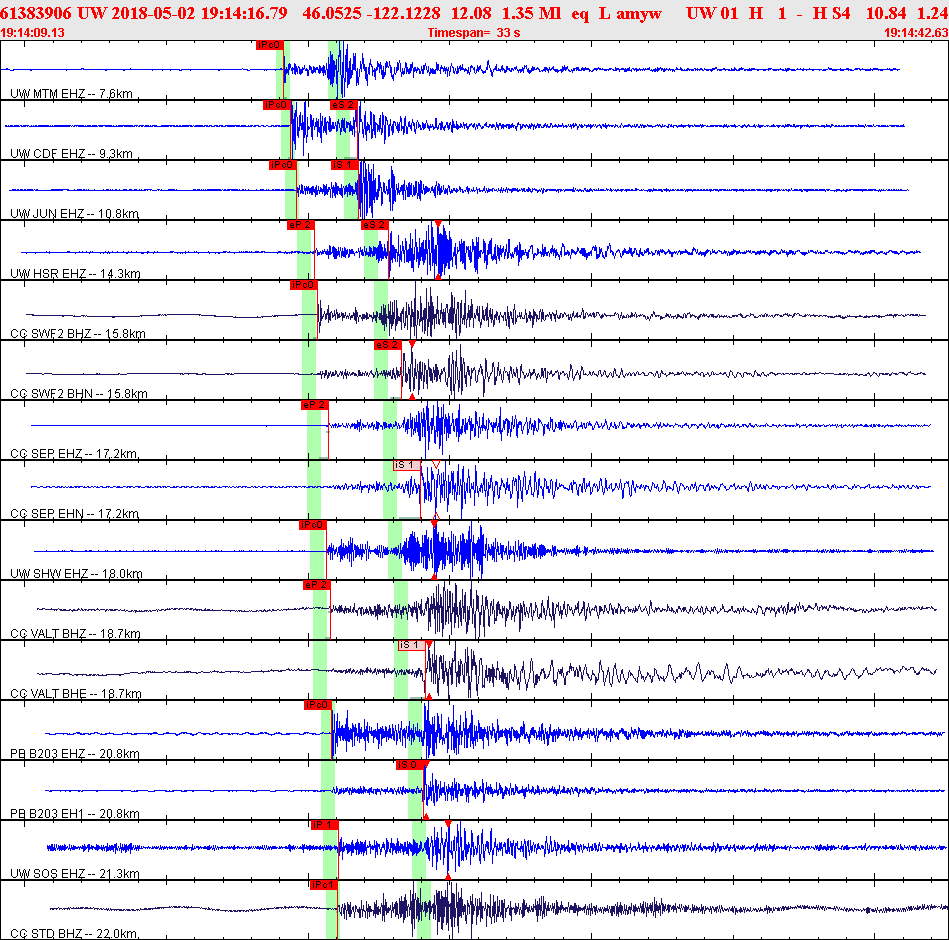This screenshot has width=949, height=940.
Task: Select CC STD BHZ -- 22.0km label
Action: click(x=74, y=933)
